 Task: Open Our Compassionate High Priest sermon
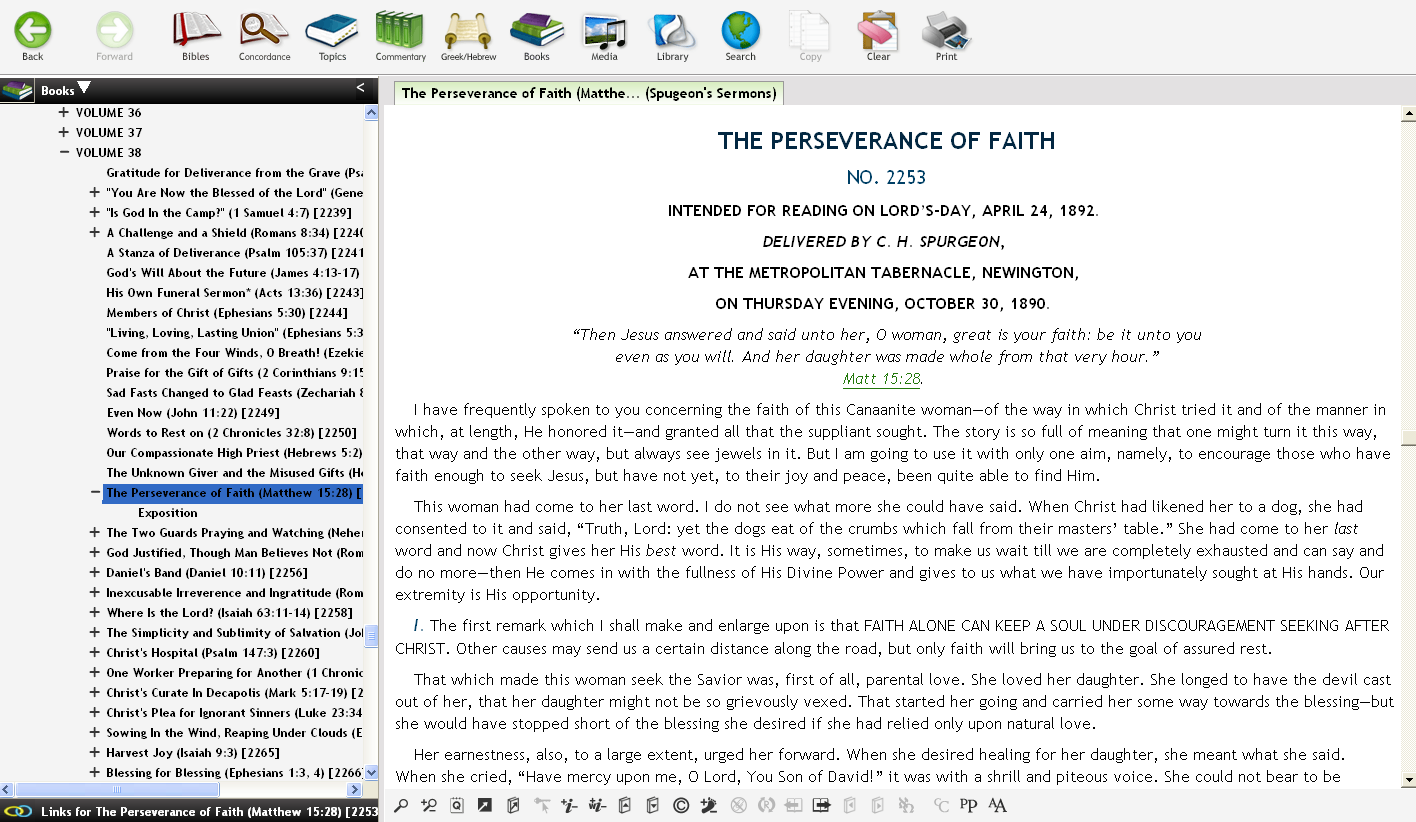point(235,452)
